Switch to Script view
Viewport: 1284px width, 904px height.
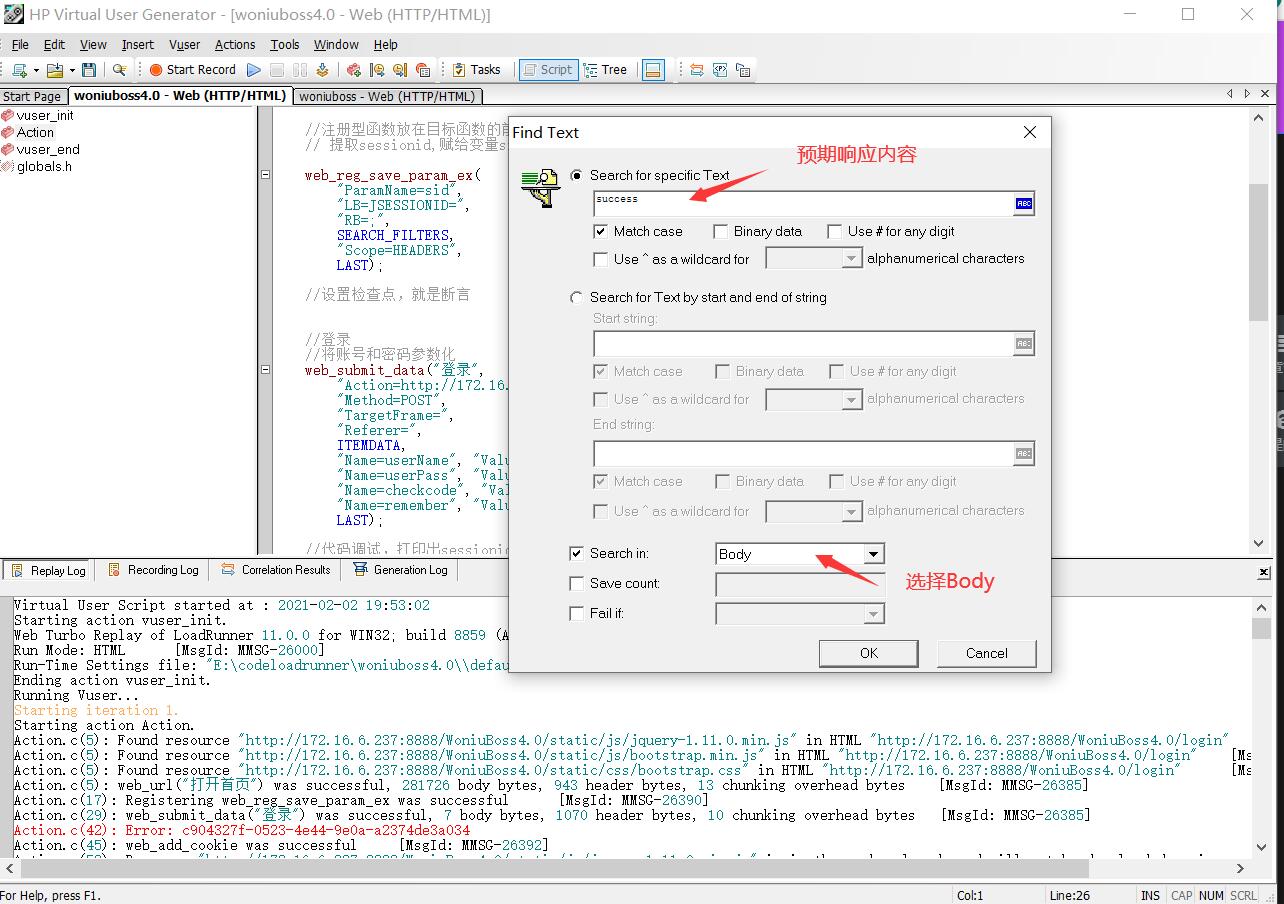tap(548, 70)
